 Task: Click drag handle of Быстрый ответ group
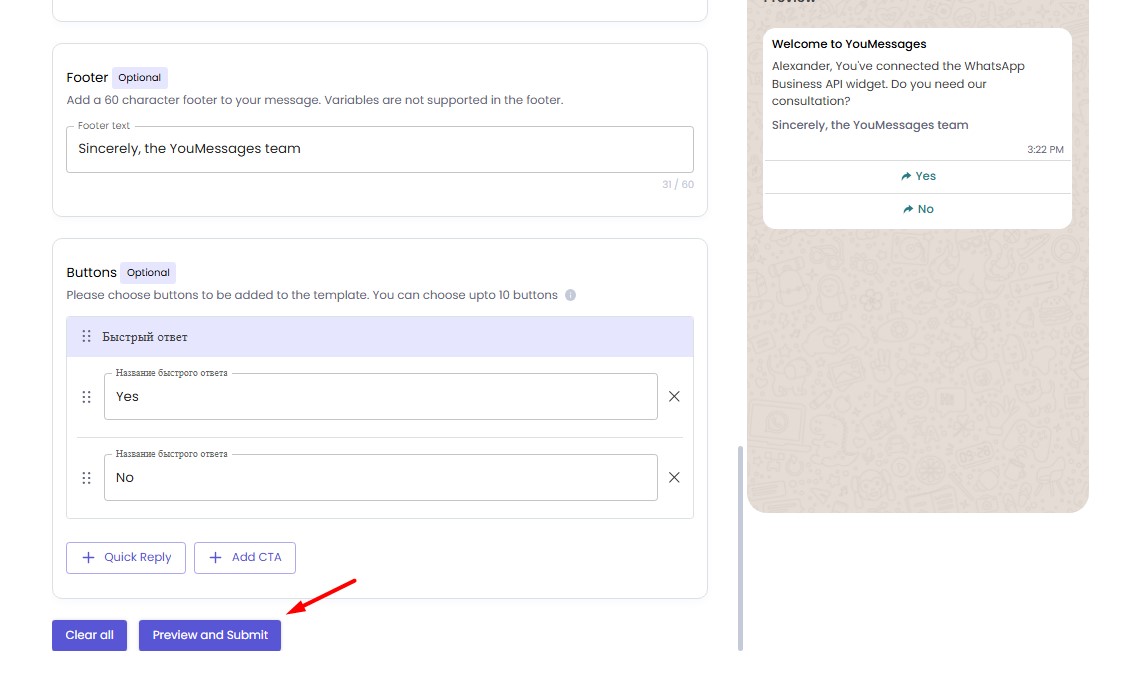pyautogui.click(x=87, y=337)
